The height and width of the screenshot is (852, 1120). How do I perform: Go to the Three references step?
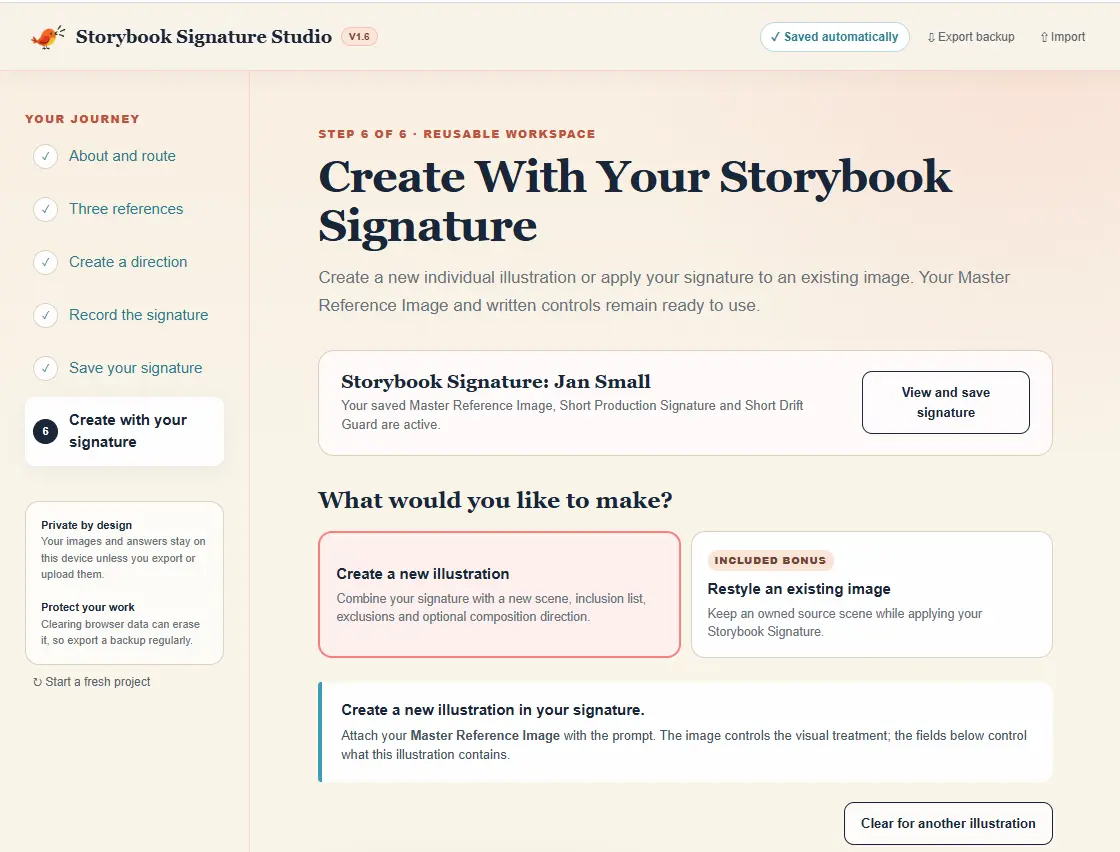pos(124,209)
